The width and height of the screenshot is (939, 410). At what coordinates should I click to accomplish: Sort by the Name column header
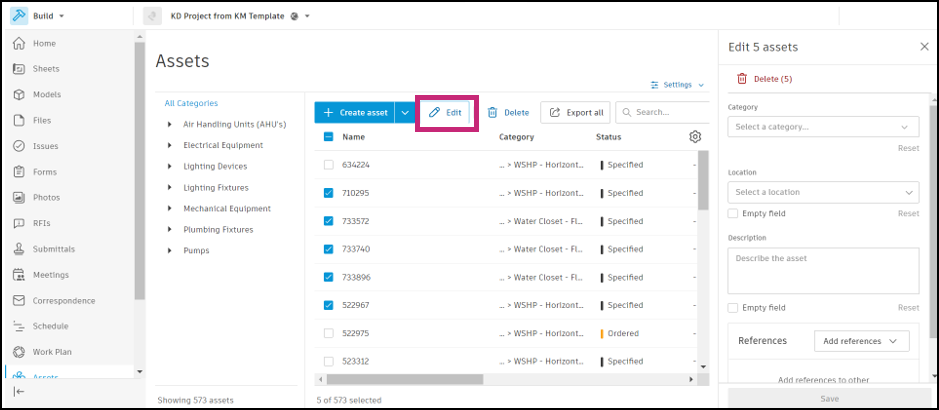point(353,136)
